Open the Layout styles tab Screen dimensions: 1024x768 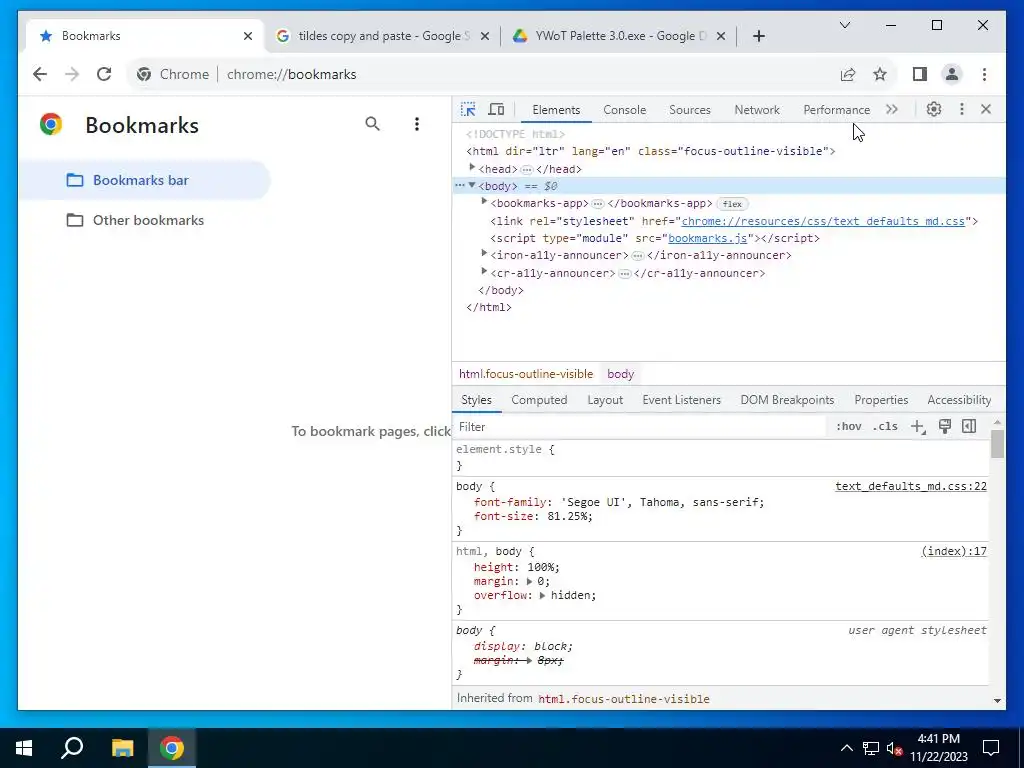click(x=605, y=400)
